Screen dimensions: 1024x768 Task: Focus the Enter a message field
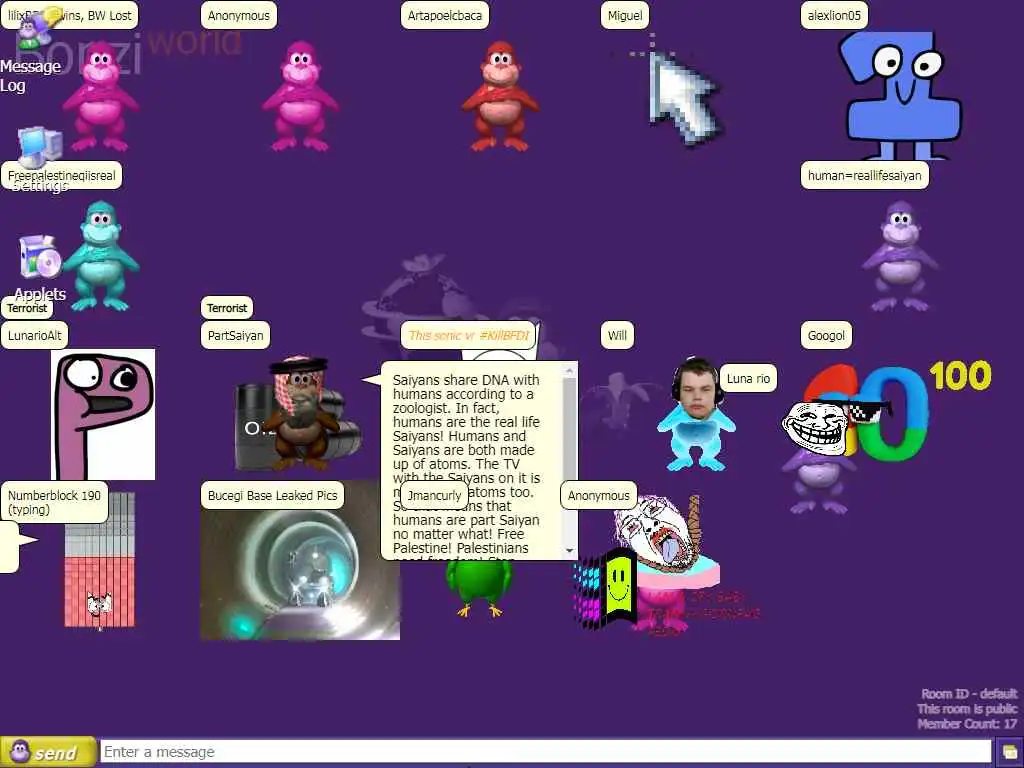(545, 752)
